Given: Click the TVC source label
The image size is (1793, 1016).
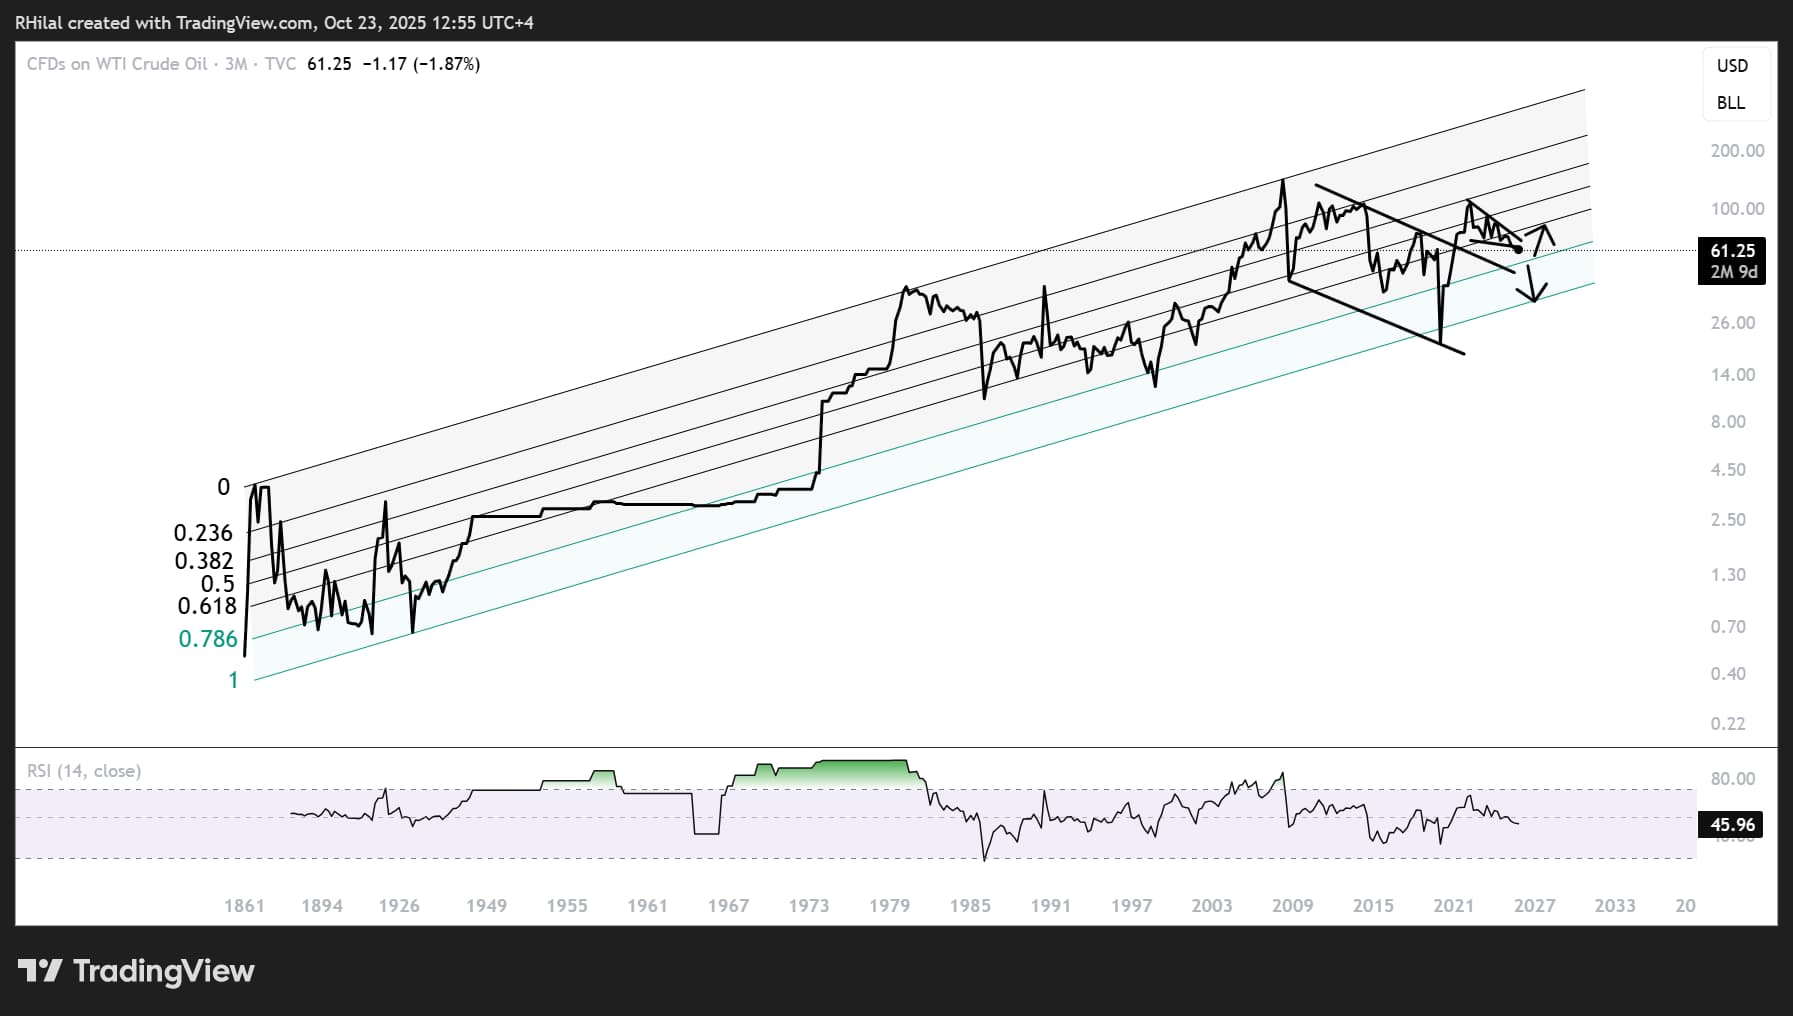Looking at the screenshot, I should coord(280,64).
